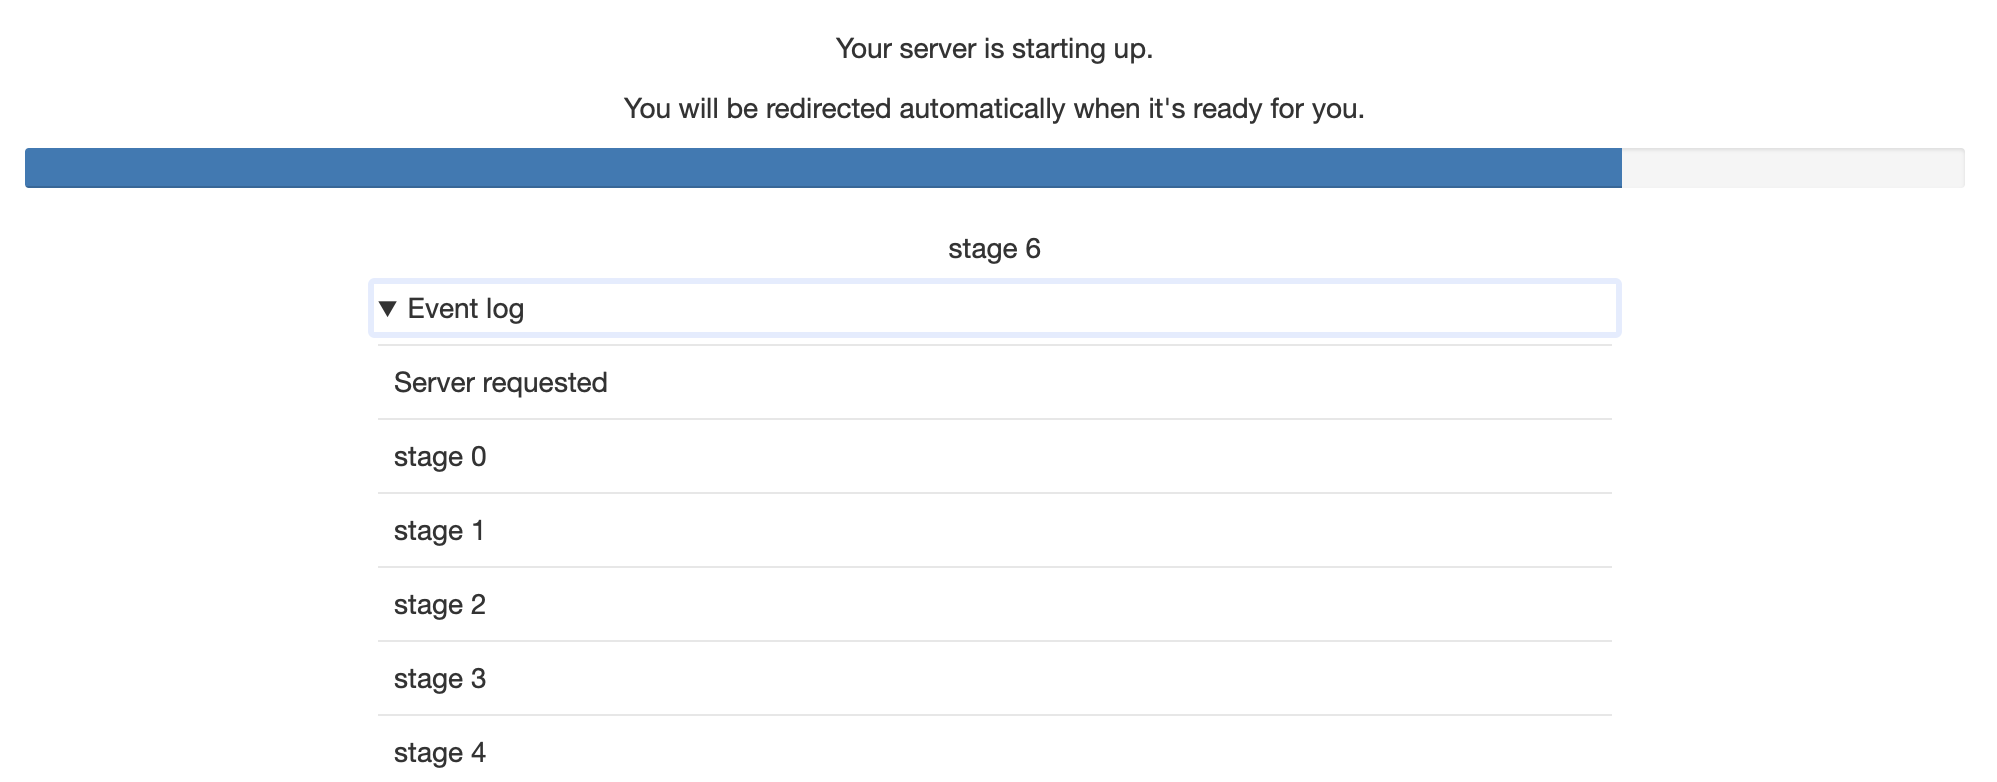Select the Server requested log entry

[500, 382]
